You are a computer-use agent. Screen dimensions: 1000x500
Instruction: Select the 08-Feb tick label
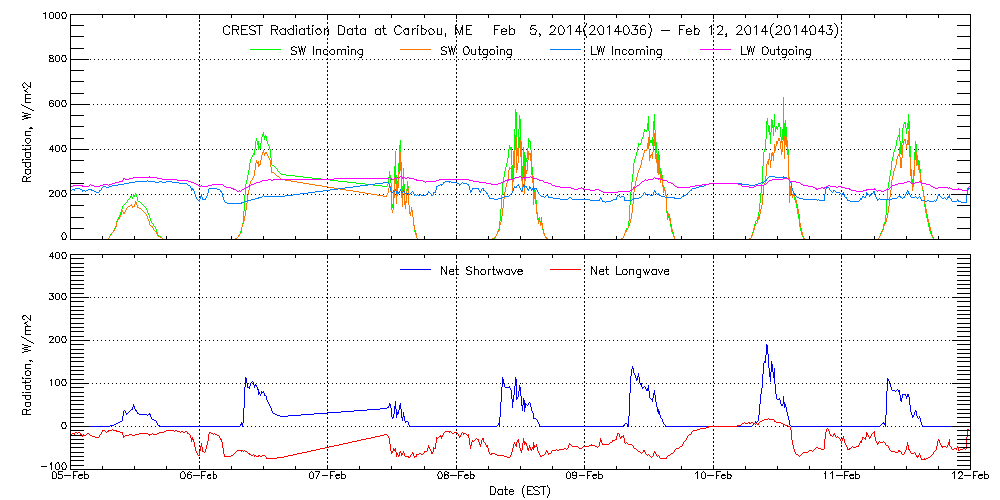(x=456, y=478)
